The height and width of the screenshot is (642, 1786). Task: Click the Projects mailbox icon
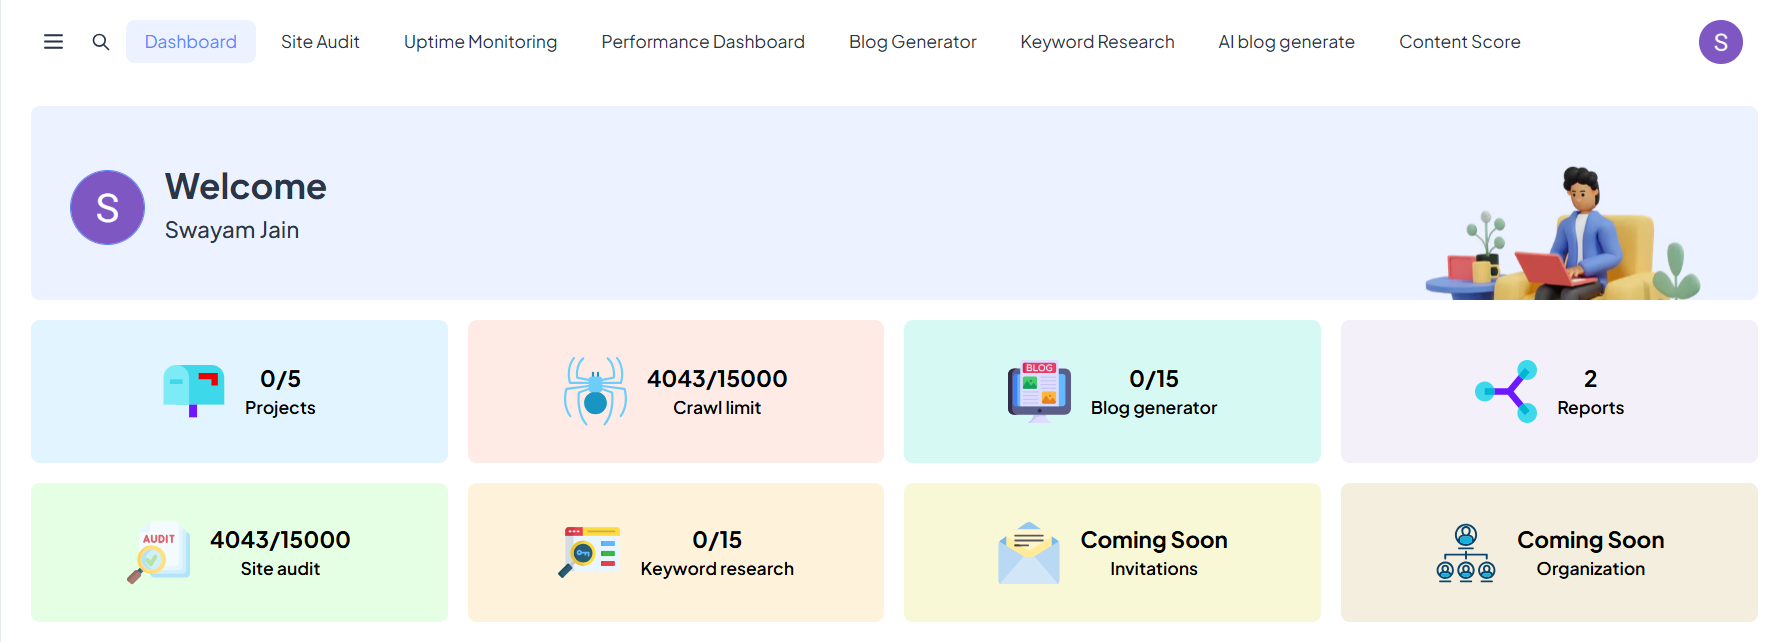194,391
